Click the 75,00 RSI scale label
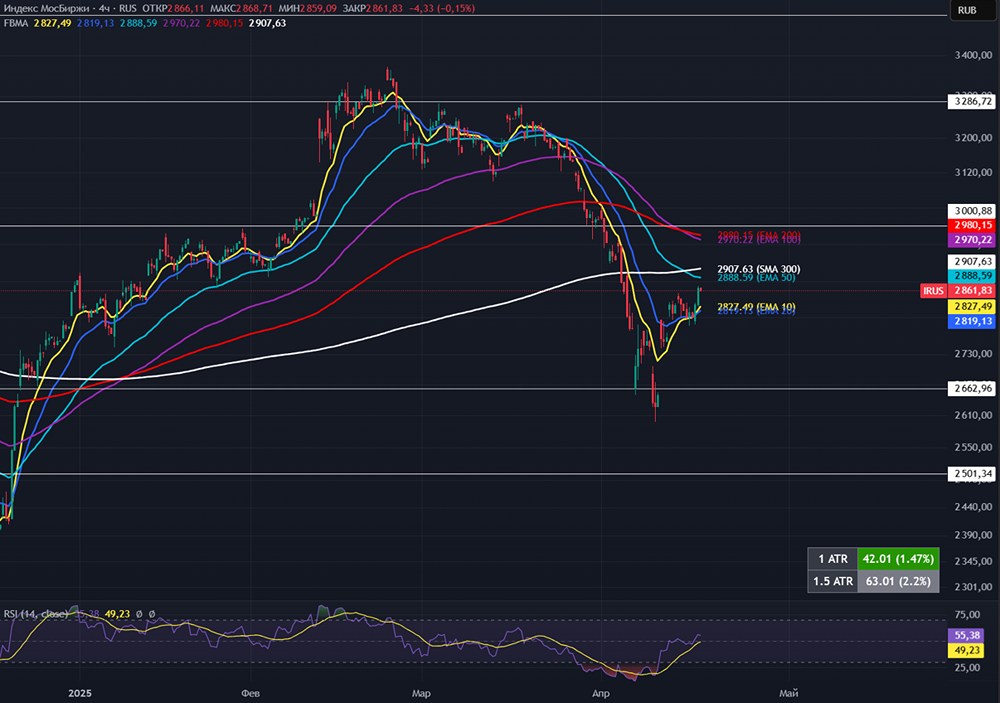 (x=967, y=614)
